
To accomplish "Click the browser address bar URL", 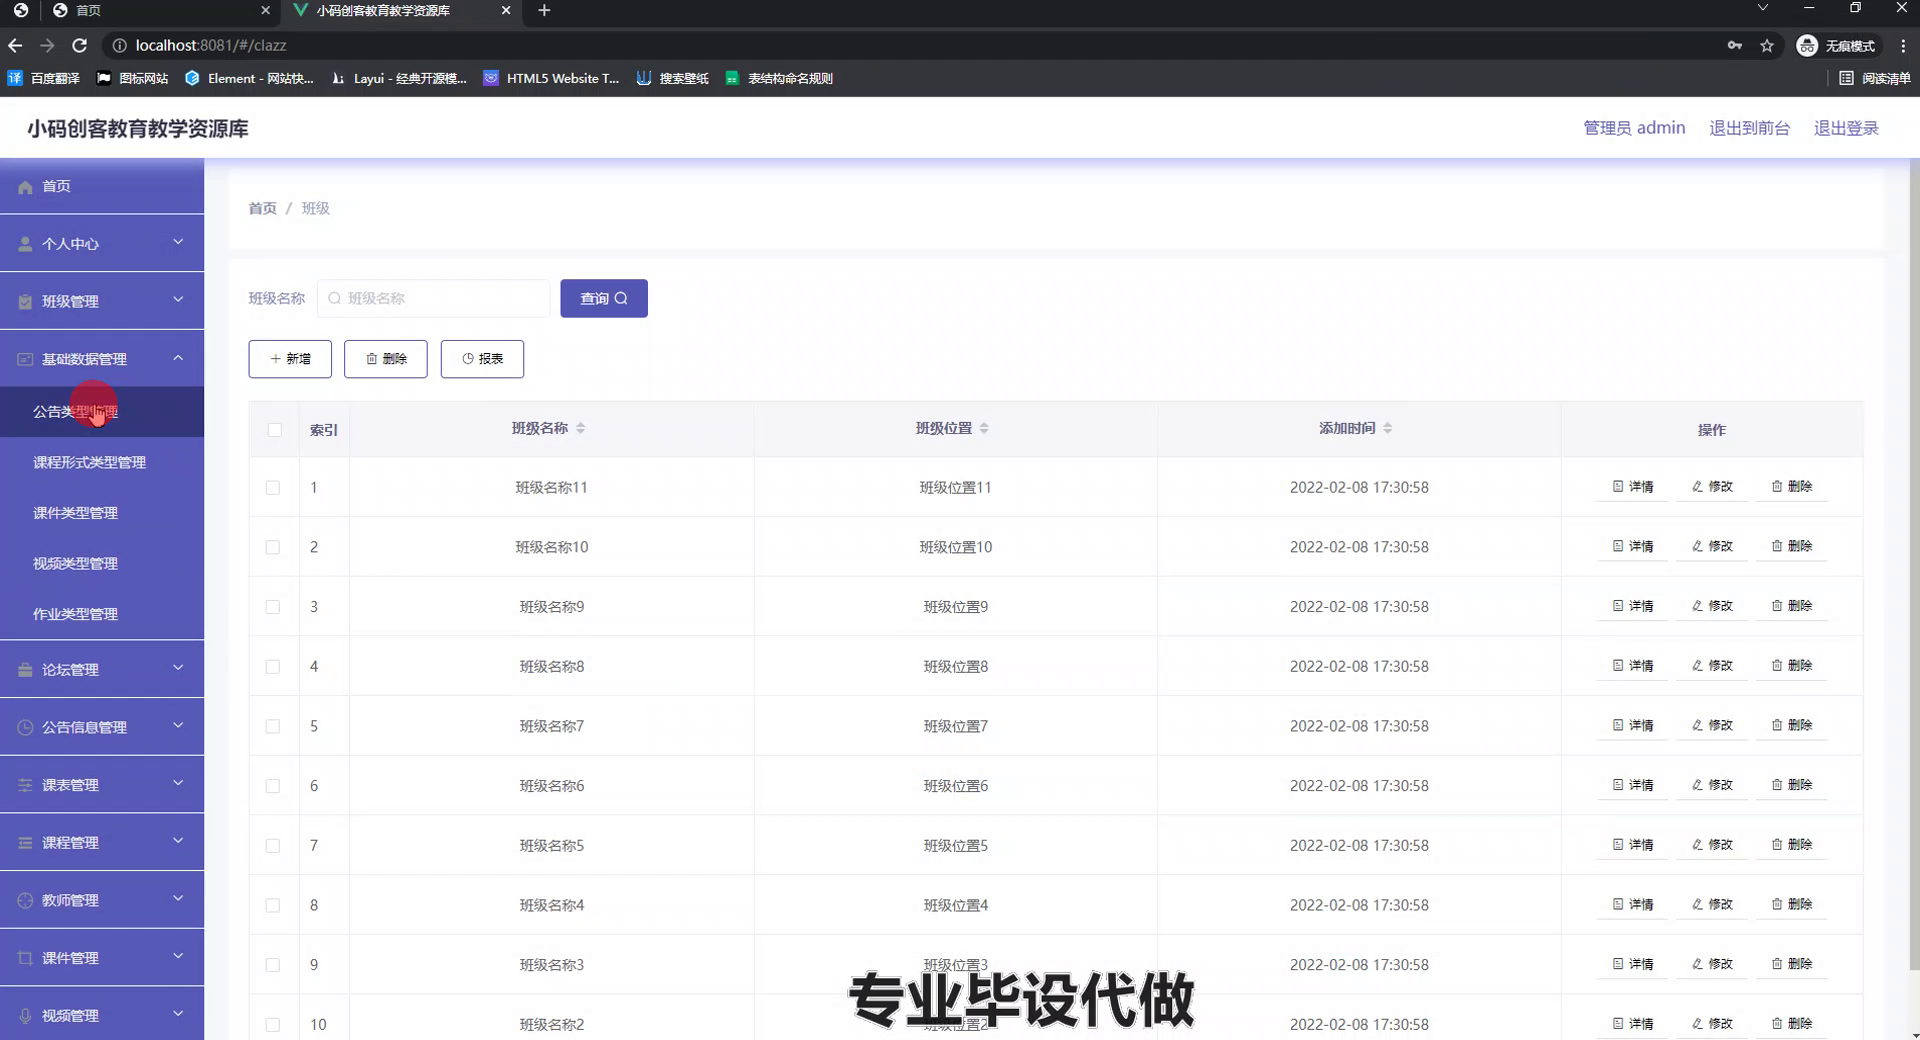I will (211, 45).
